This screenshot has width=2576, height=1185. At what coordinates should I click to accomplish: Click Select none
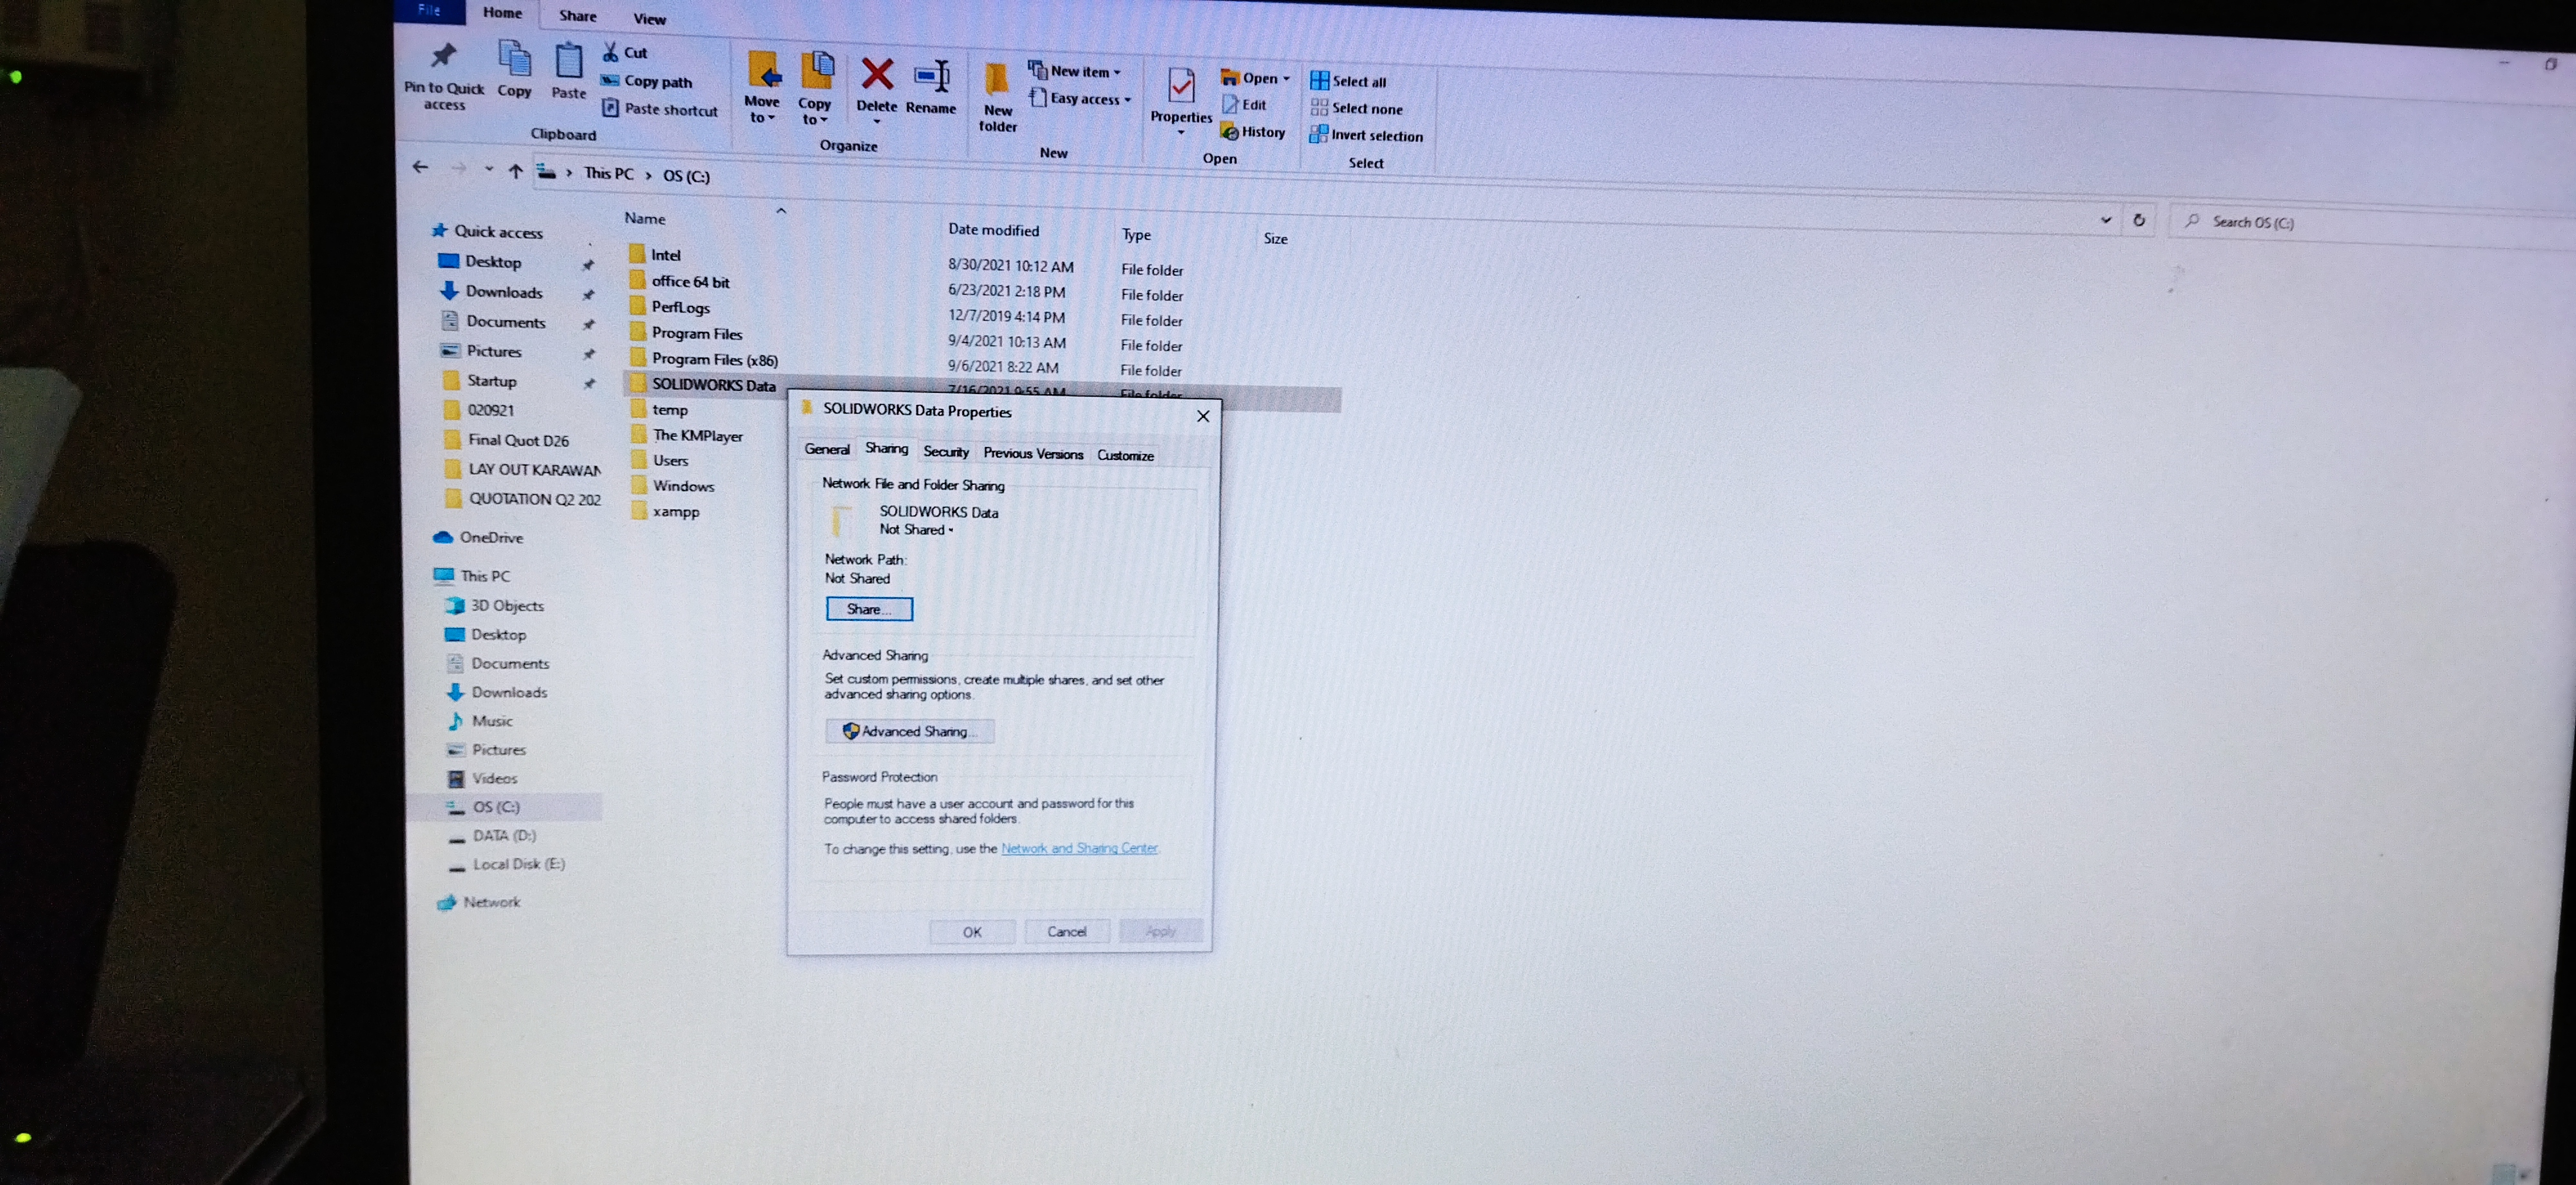pyautogui.click(x=1357, y=108)
